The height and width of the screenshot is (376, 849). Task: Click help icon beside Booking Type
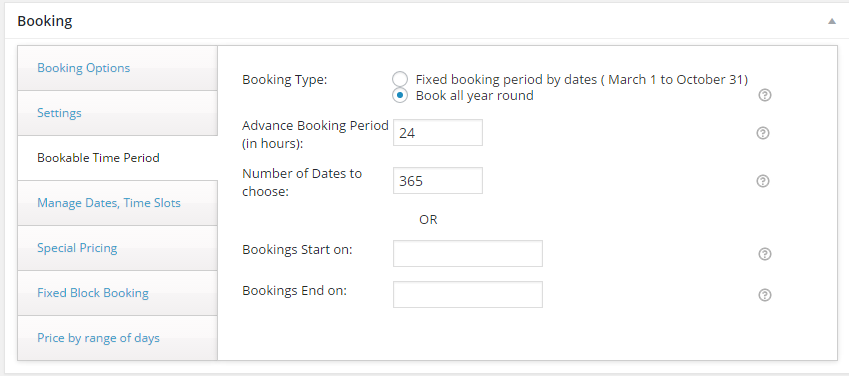(x=765, y=95)
